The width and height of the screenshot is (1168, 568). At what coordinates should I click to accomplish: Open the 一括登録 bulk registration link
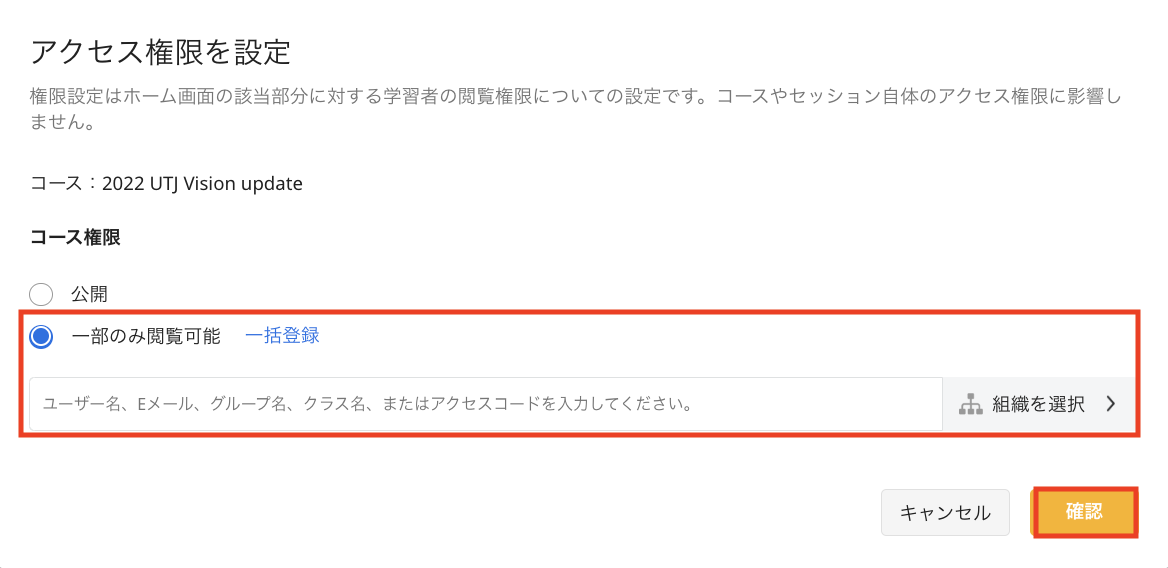282,336
